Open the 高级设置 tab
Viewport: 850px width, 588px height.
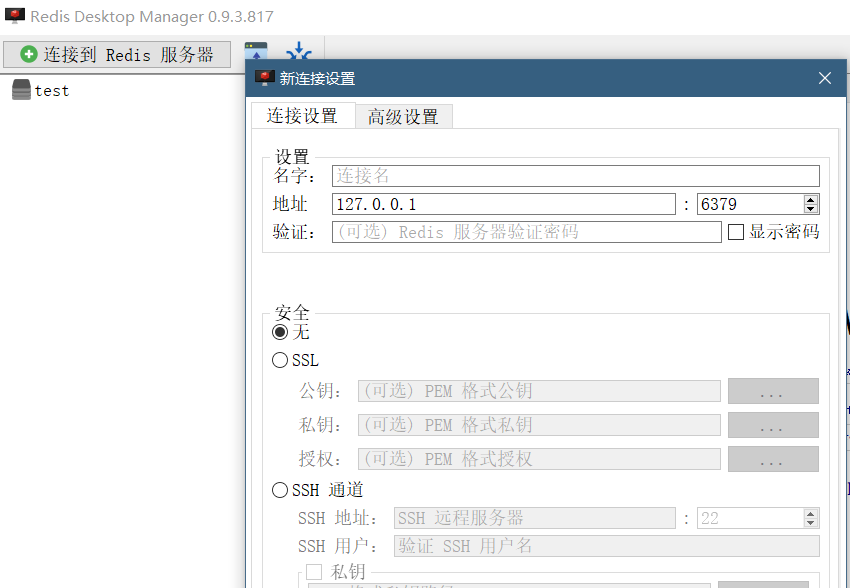(403, 117)
